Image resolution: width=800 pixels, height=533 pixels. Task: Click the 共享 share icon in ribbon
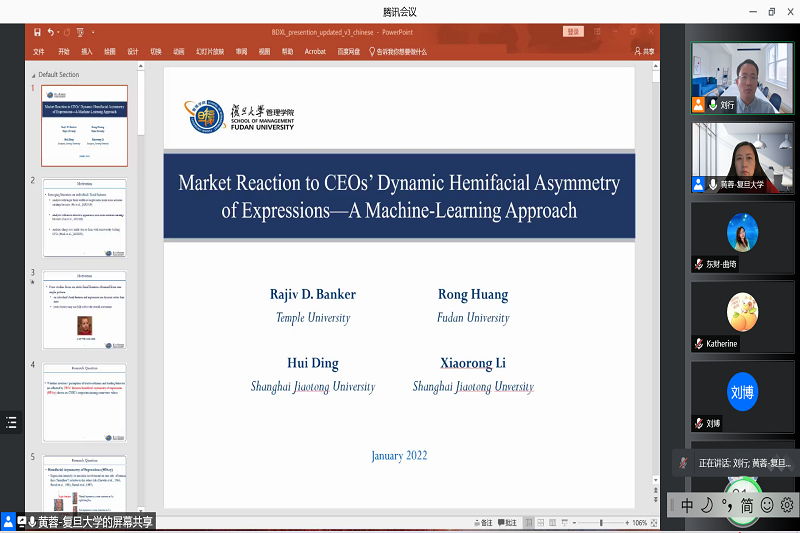coord(644,51)
